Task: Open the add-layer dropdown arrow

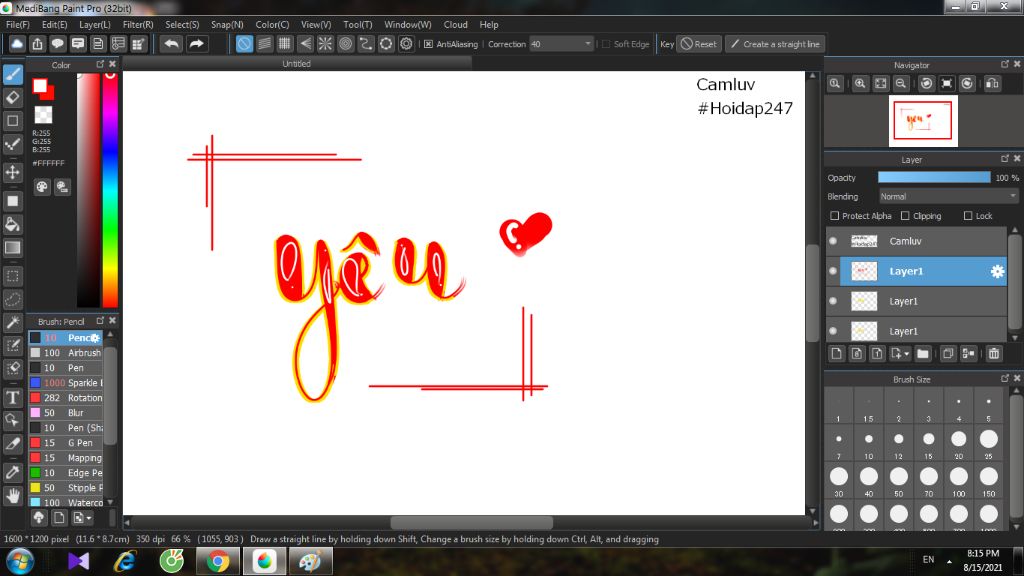Action: (906, 354)
